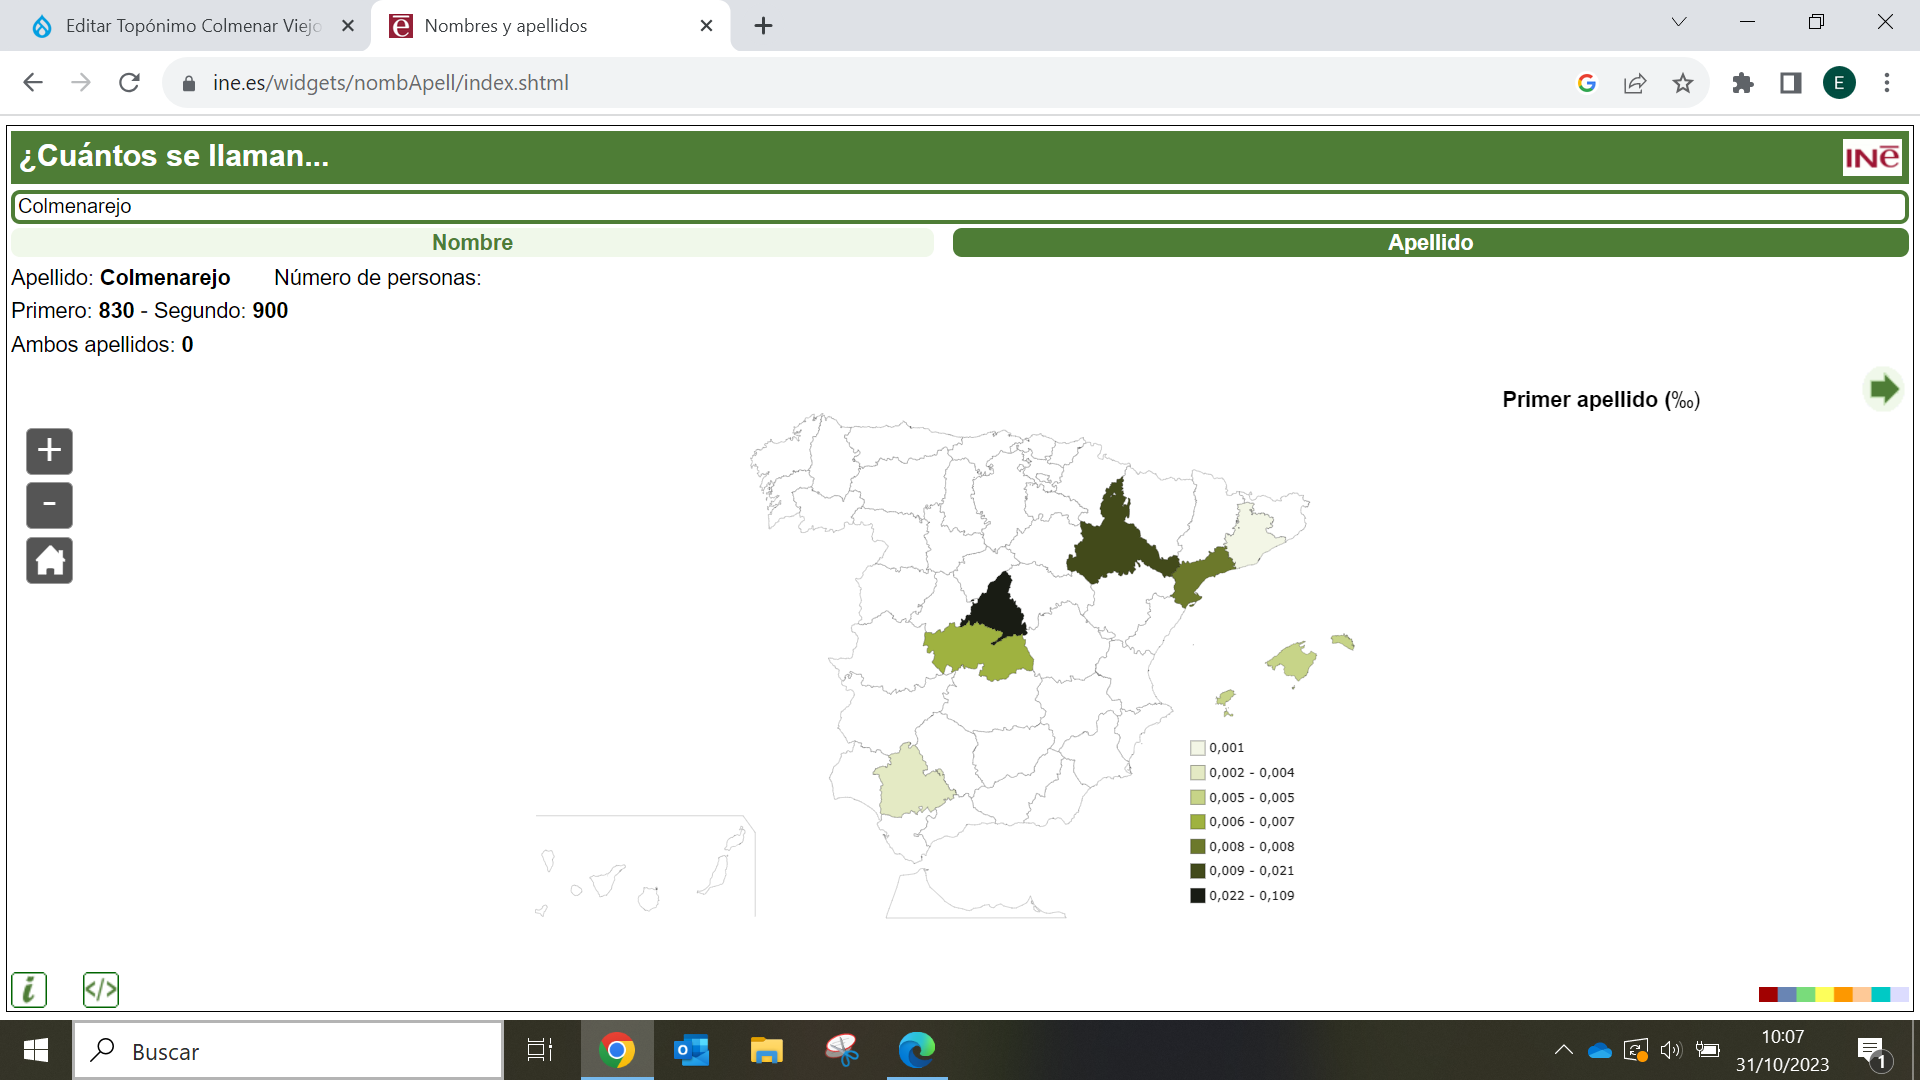Select the Apellido search mode

tap(1430, 243)
